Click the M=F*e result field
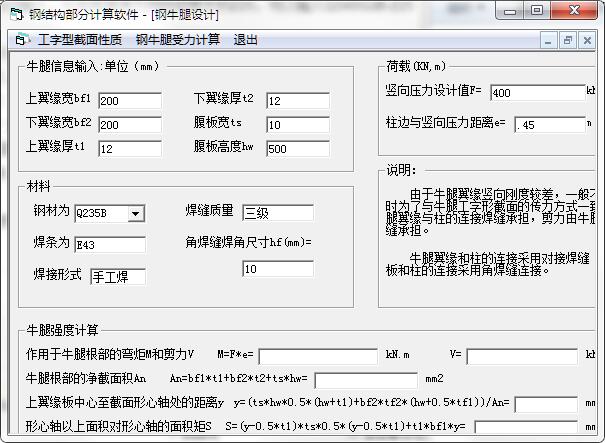 [318, 357]
